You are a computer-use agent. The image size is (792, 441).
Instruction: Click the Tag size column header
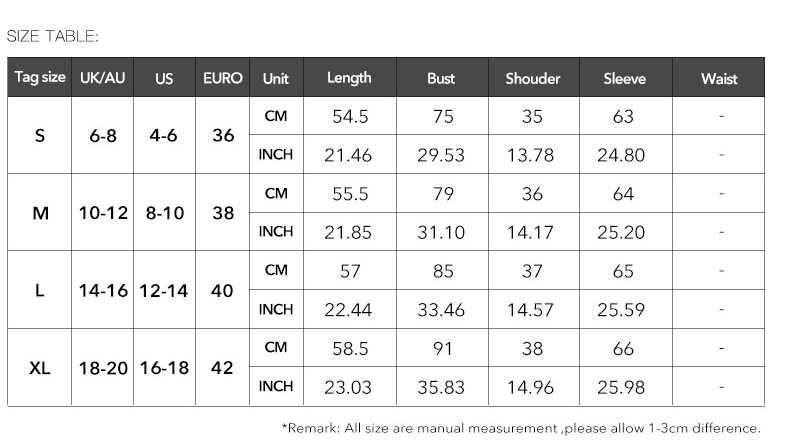[x=40, y=78]
